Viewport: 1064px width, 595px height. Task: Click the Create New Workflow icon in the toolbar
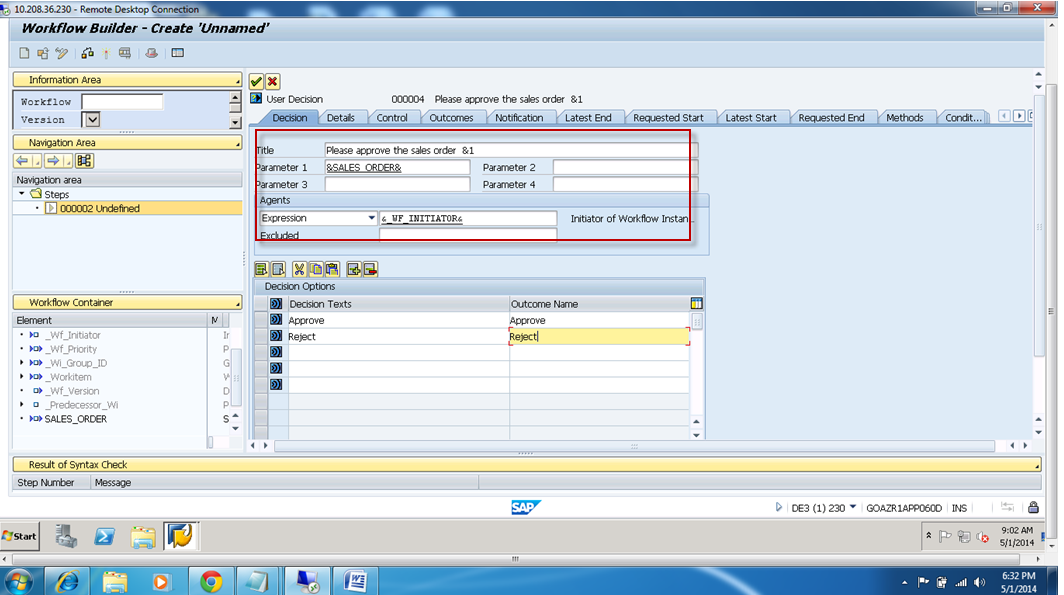(x=24, y=53)
